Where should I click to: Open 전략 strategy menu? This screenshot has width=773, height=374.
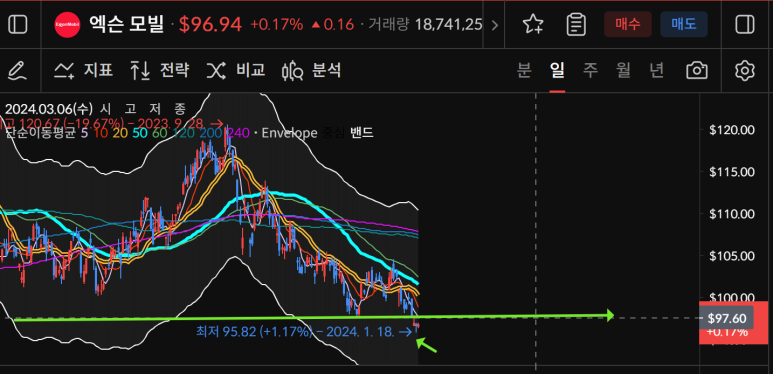[159, 71]
